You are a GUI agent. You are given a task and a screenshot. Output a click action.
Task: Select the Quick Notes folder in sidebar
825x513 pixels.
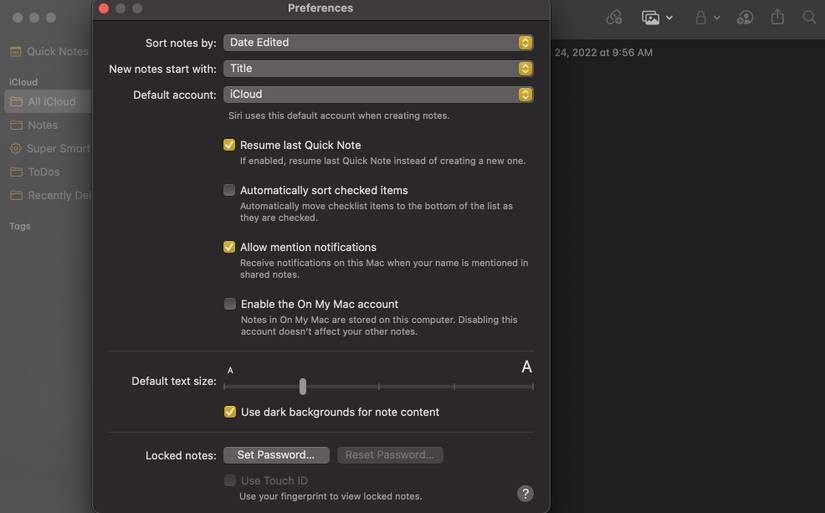(x=48, y=52)
